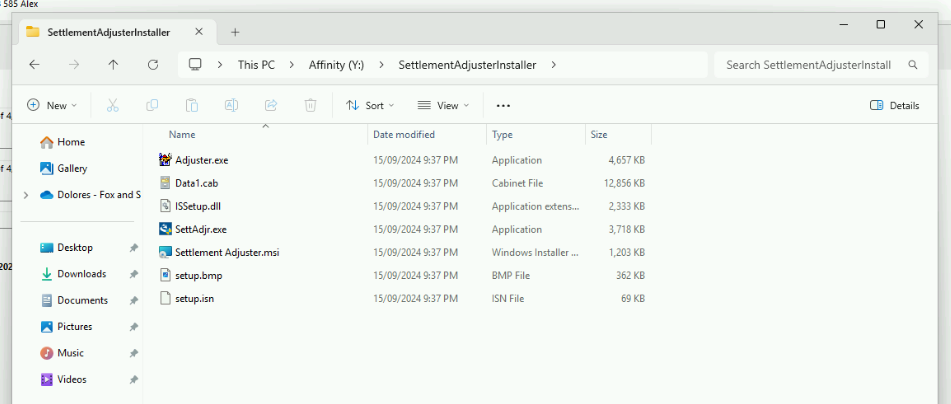The image size is (951, 404).
Task: Click the Share icon in toolbar
Action: [270, 105]
